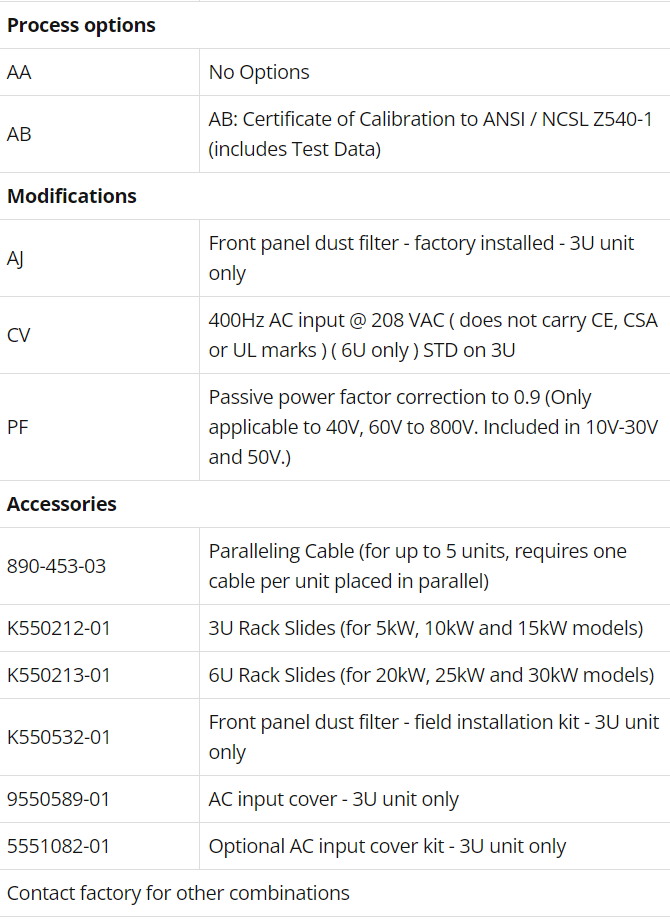This screenshot has height=923, width=670.
Task: Select part number K550532-01
Action: pyautogui.click(x=59, y=738)
